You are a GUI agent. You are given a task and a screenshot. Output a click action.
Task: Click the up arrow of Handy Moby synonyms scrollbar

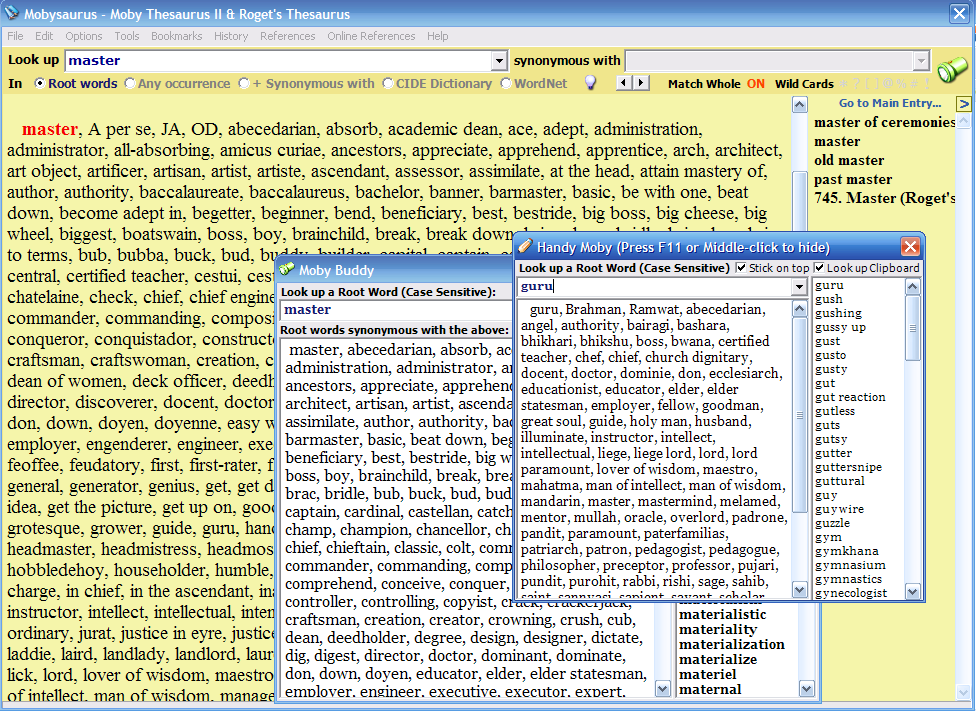coord(799,309)
